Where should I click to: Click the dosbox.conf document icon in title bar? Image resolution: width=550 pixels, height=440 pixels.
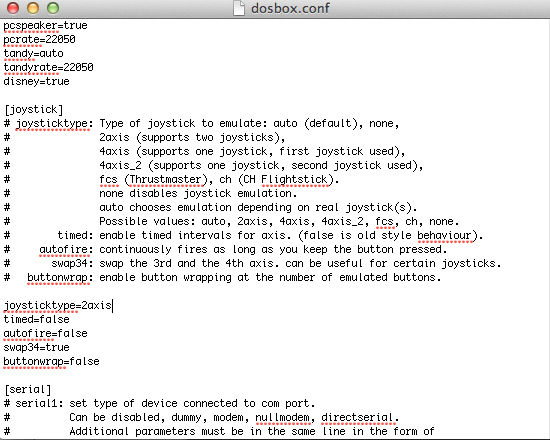239,8
